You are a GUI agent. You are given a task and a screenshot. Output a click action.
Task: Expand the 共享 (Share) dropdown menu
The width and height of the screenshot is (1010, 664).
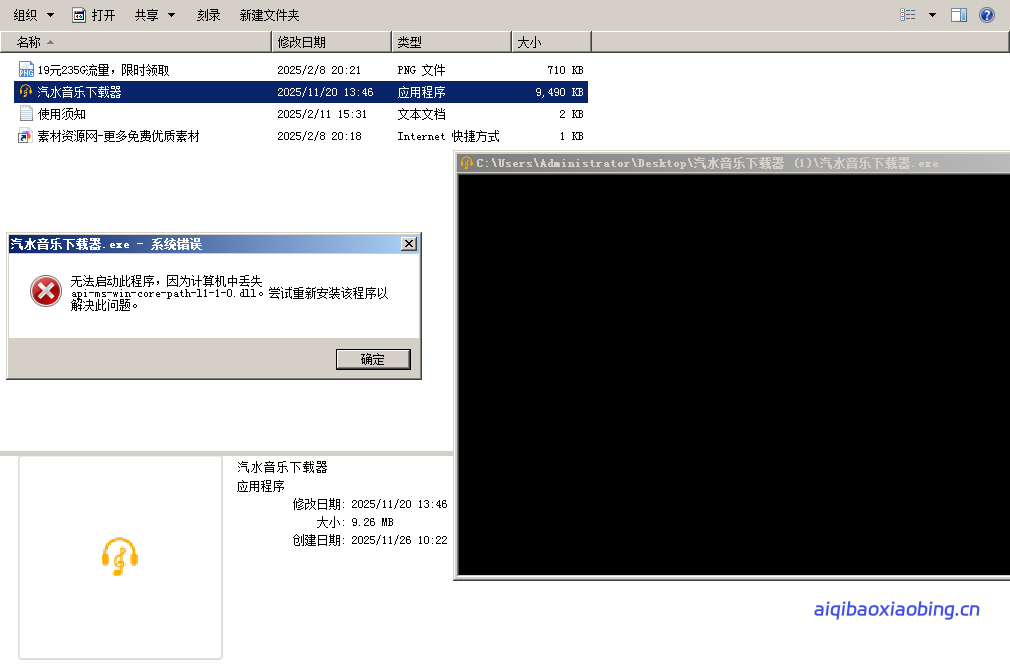click(x=155, y=15)
